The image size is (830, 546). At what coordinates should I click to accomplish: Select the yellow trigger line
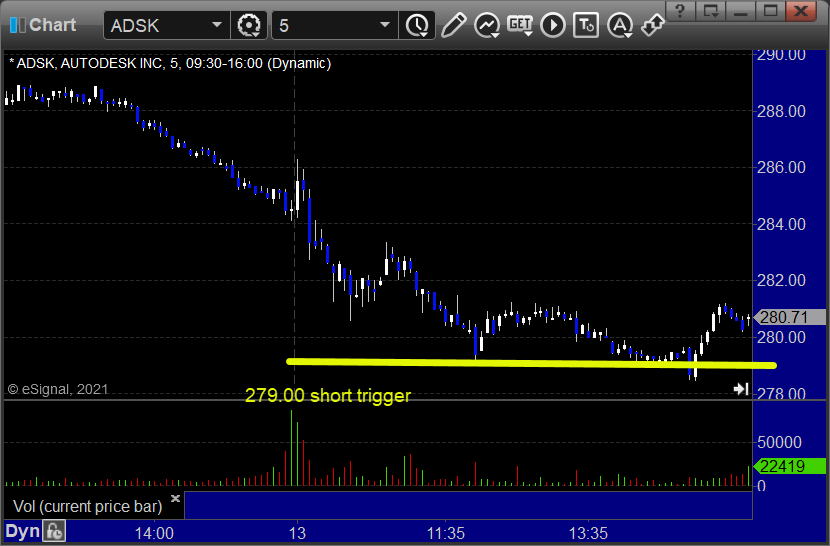531,363
